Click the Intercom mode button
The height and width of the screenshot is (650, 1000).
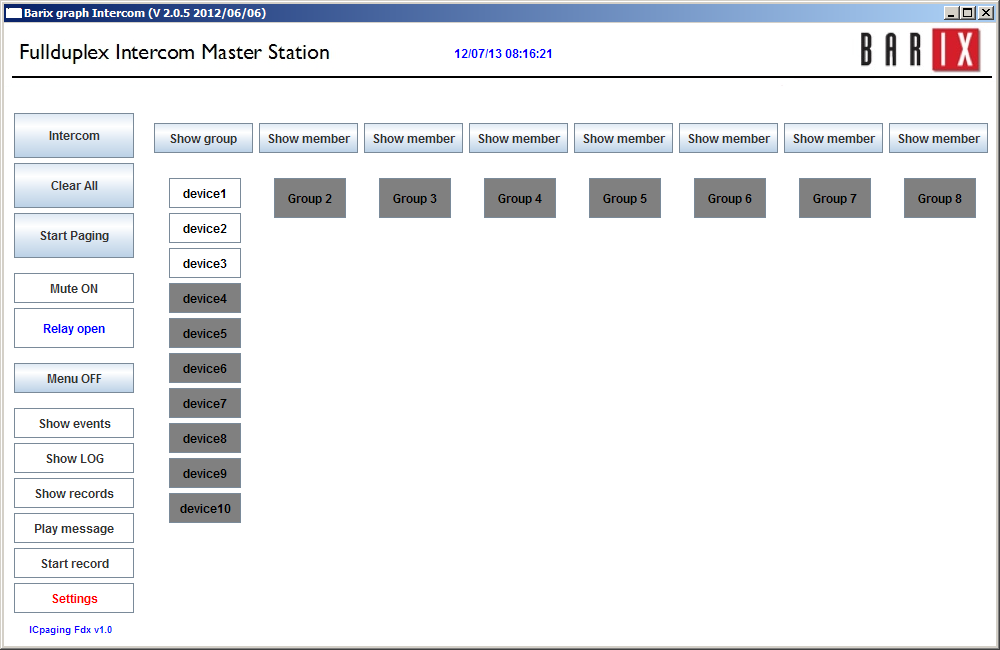(74, 136)
